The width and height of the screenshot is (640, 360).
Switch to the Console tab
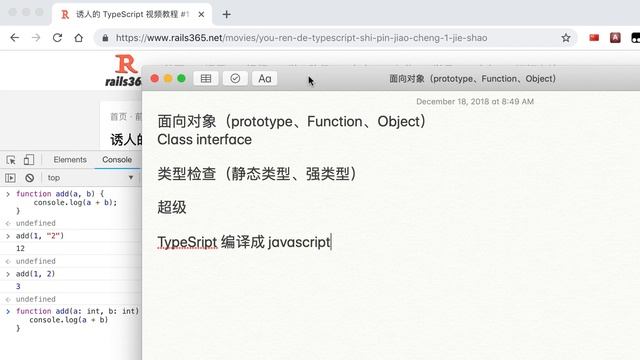pos(117,160)
